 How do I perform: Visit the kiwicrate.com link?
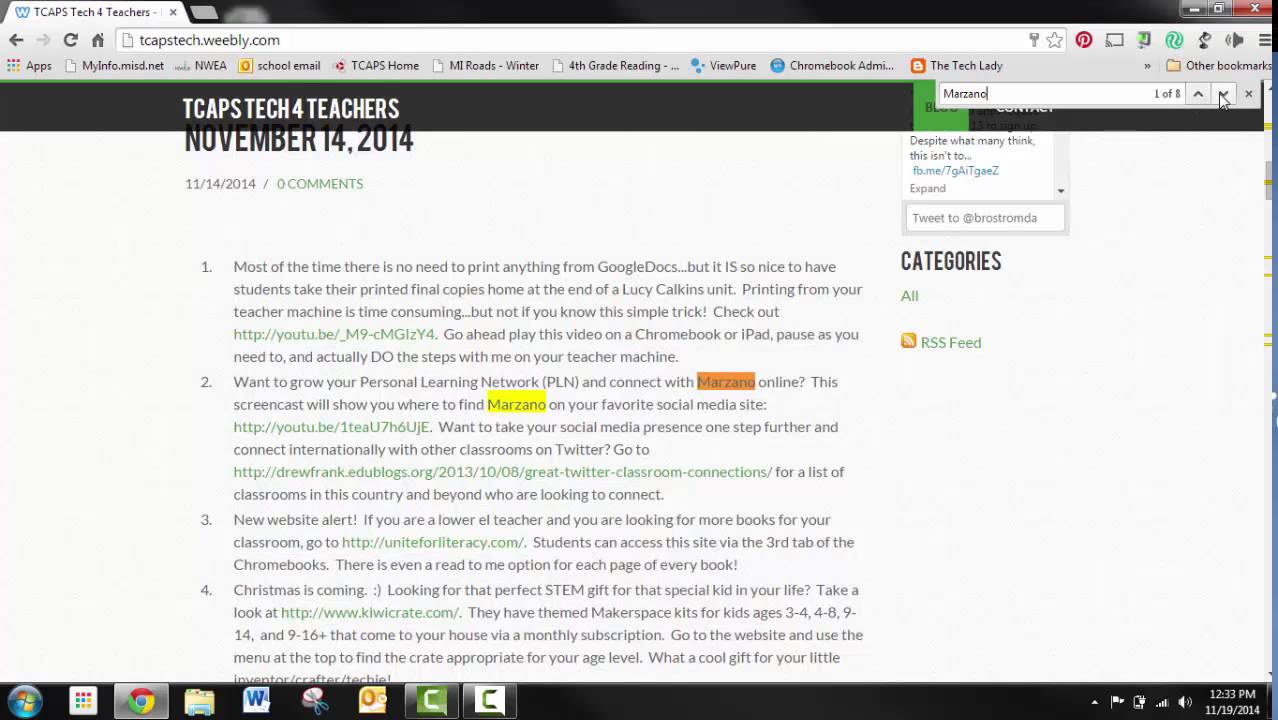coord(370,612)
